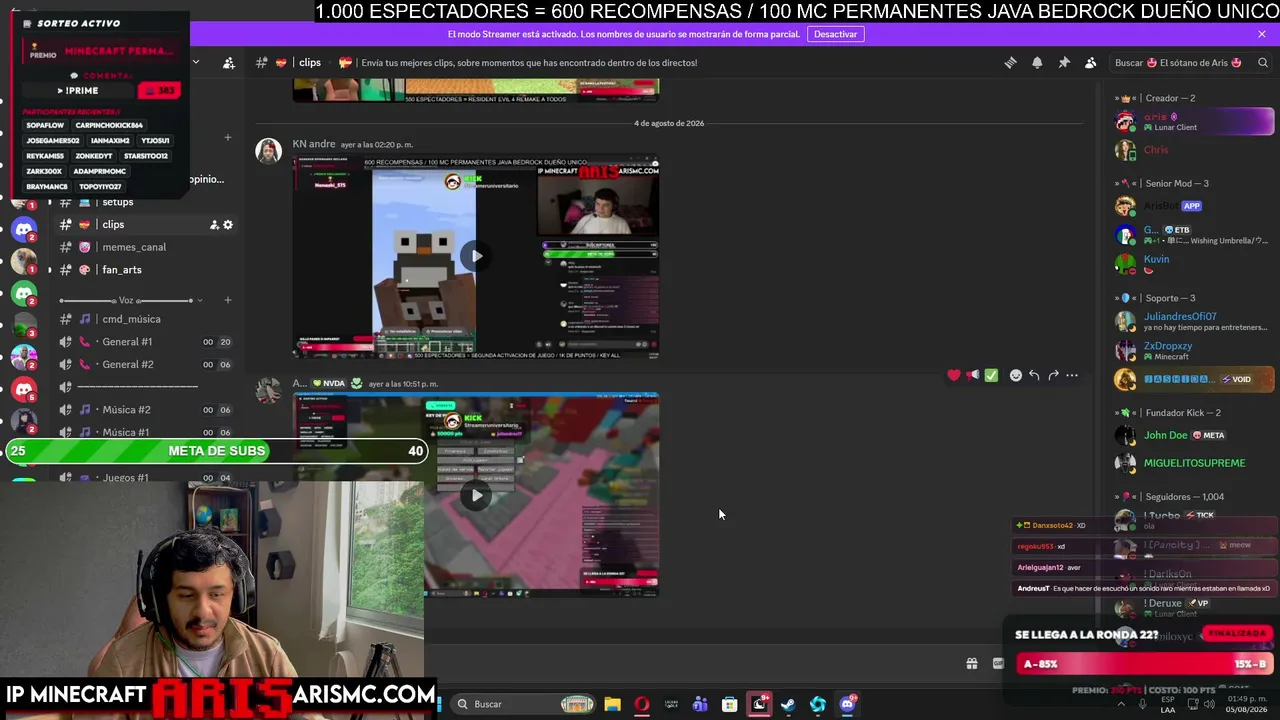Collapse the Voz channel category
Viewport: 1280px width, 720px height.
click(x=130, y=300)
